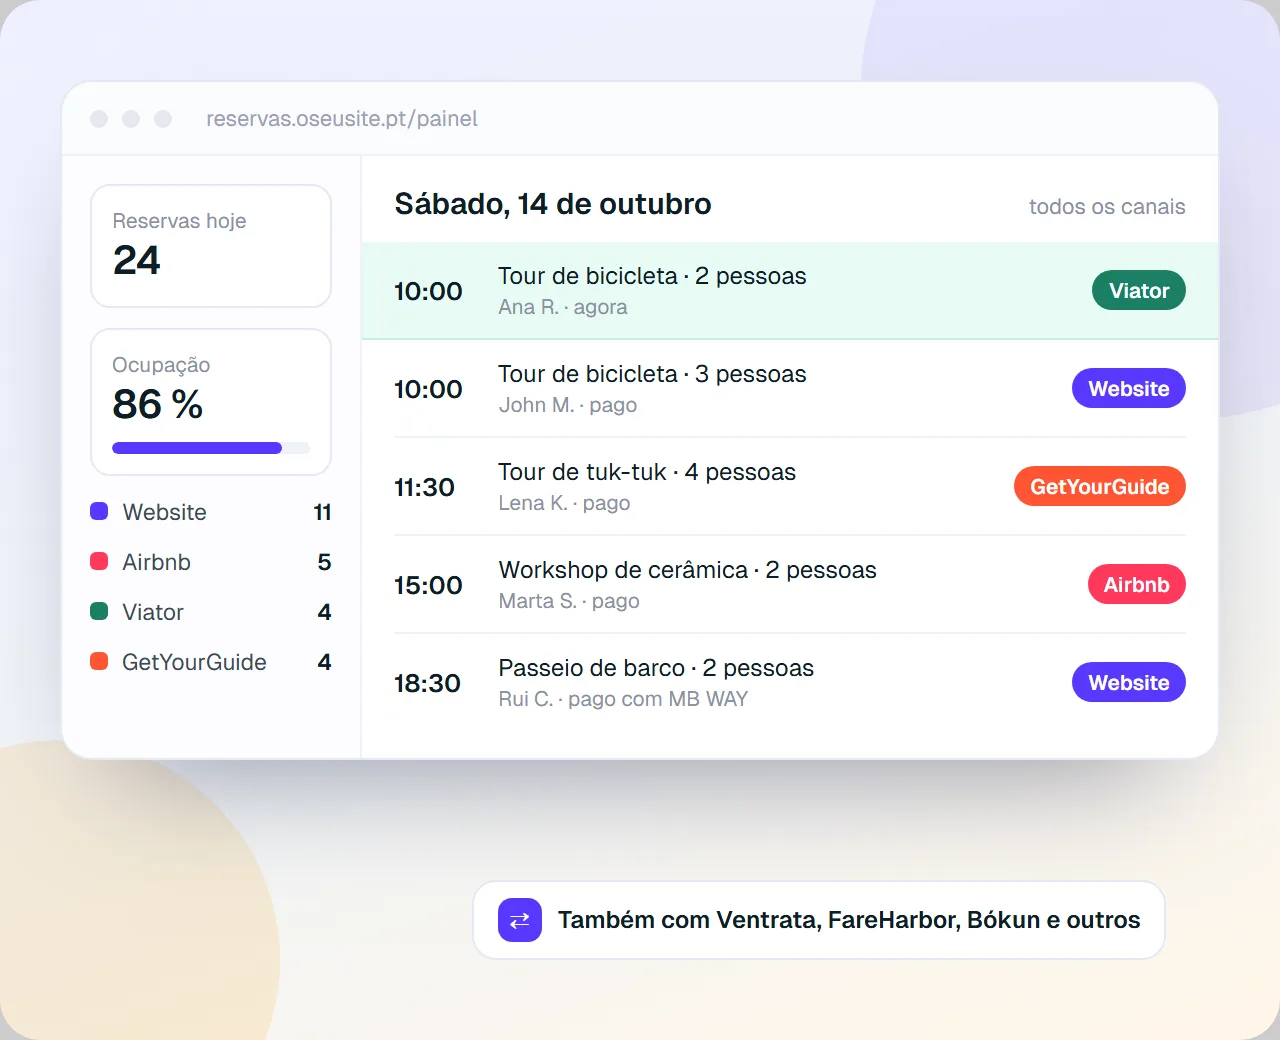Click the red Airbnb channel dot
The height and width of the screenshot is (1040, 1280).
click(x=99, y=561)
